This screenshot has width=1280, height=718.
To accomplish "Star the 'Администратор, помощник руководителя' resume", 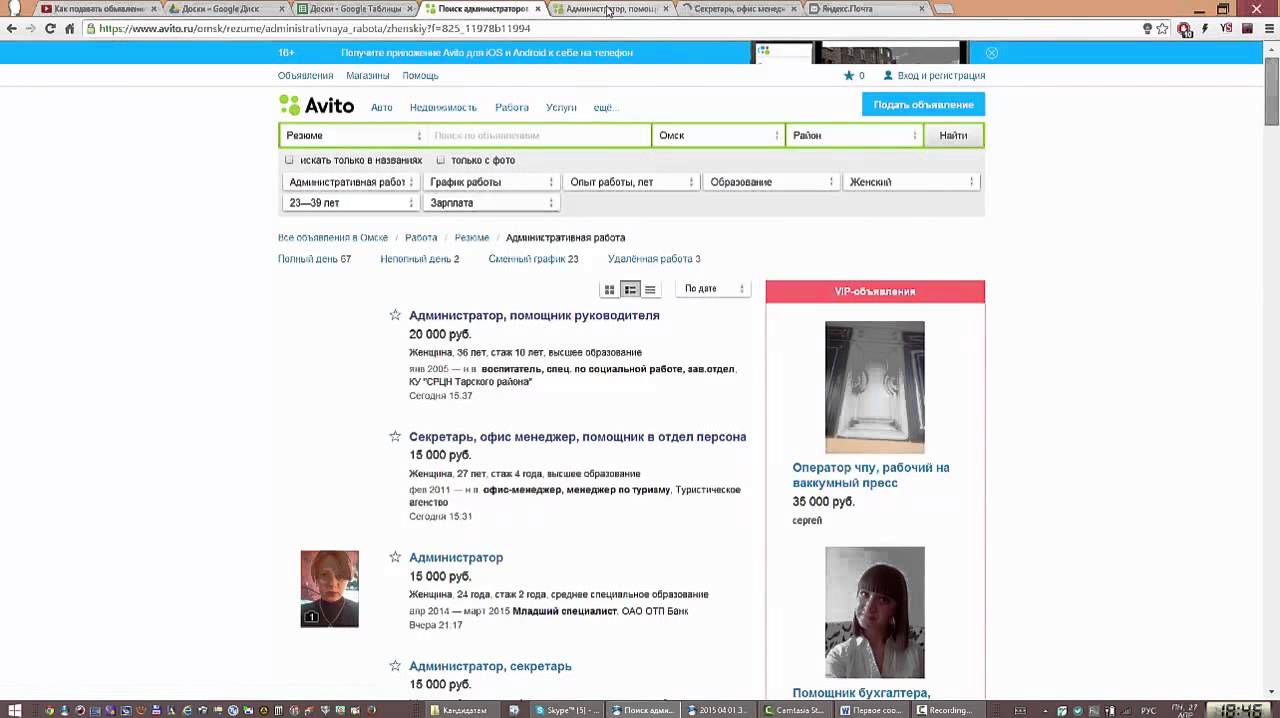I will [x=395, y=315].
